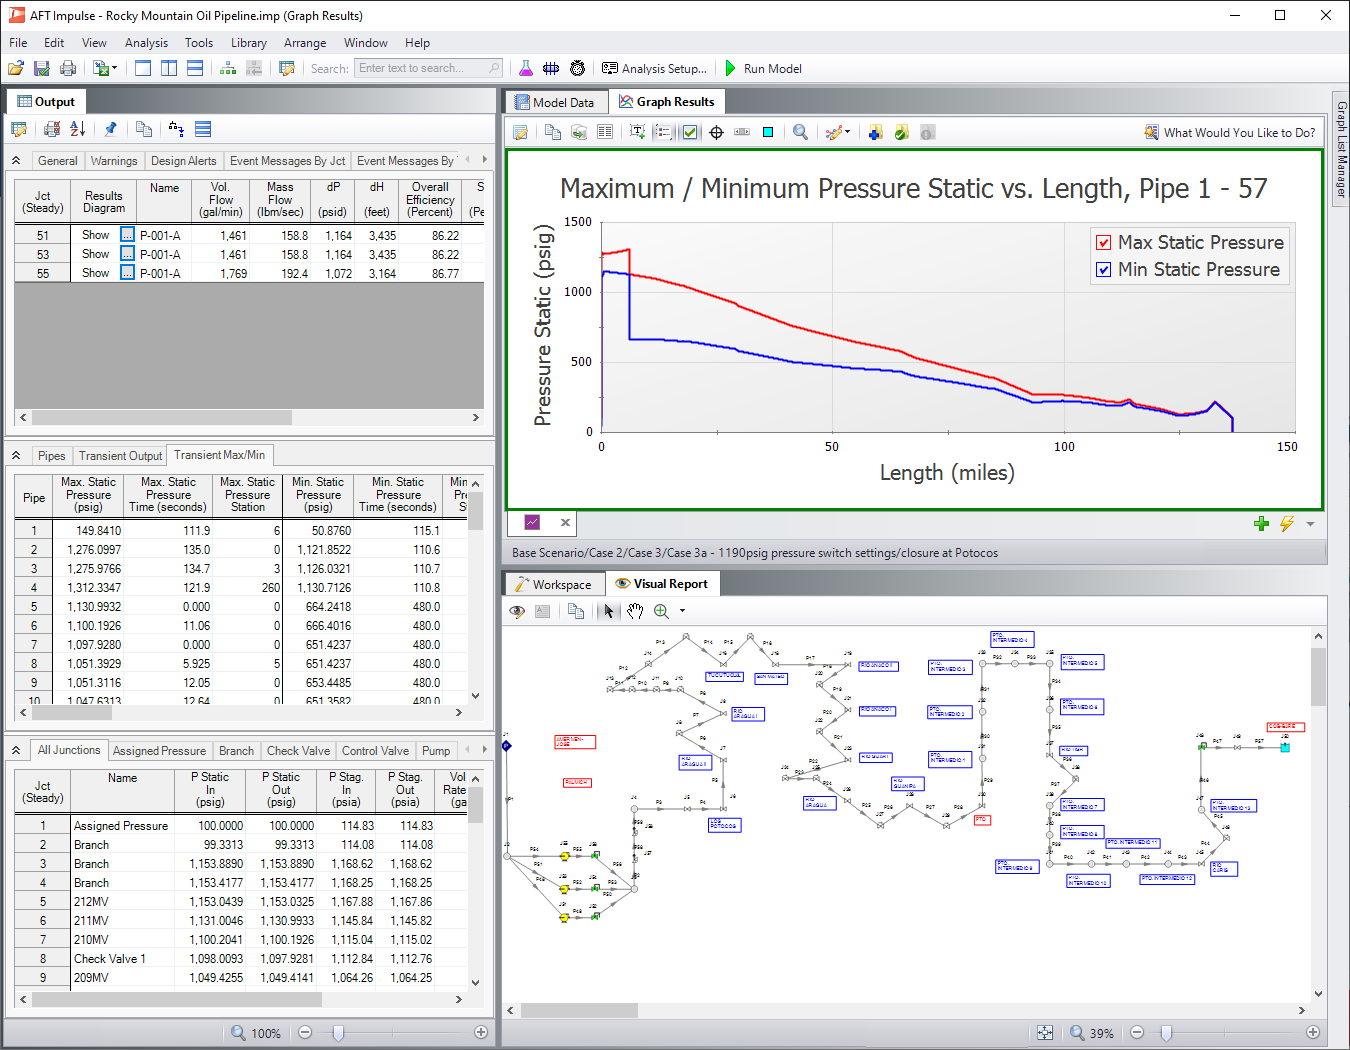Click the Visual Report Control eye-pencil icon
This screenshot has height=1050, width=1350.
point(517,611)
